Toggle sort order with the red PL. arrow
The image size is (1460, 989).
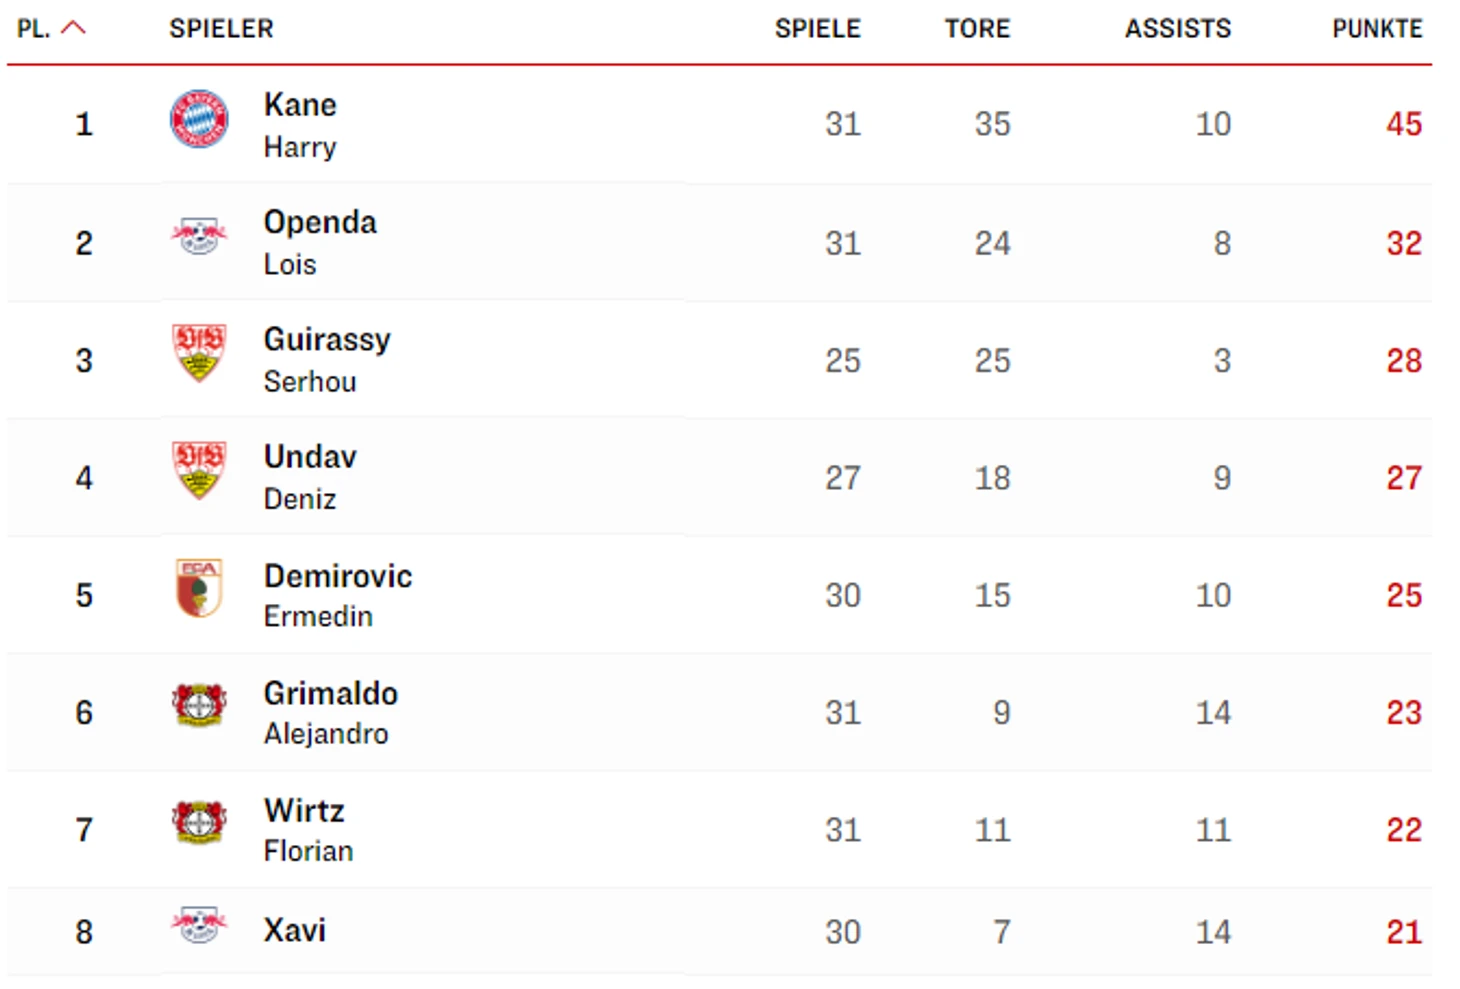74,28
